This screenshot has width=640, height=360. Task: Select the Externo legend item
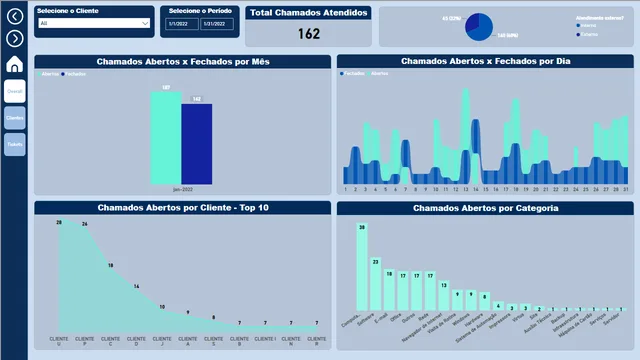(x=587, y=34)
